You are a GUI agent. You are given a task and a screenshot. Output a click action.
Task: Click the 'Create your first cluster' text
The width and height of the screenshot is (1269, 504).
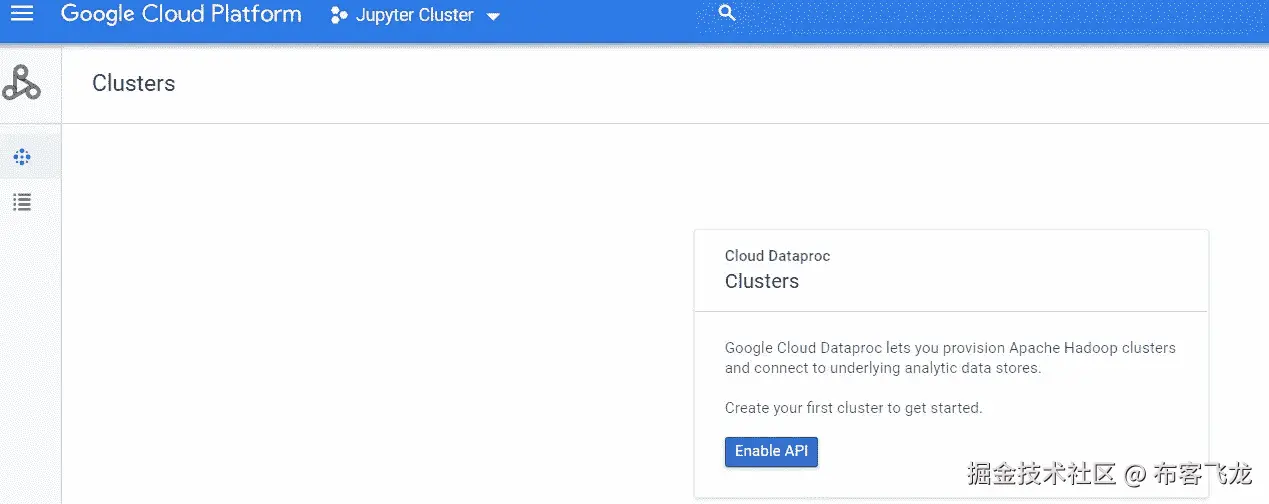coord(853,408)
